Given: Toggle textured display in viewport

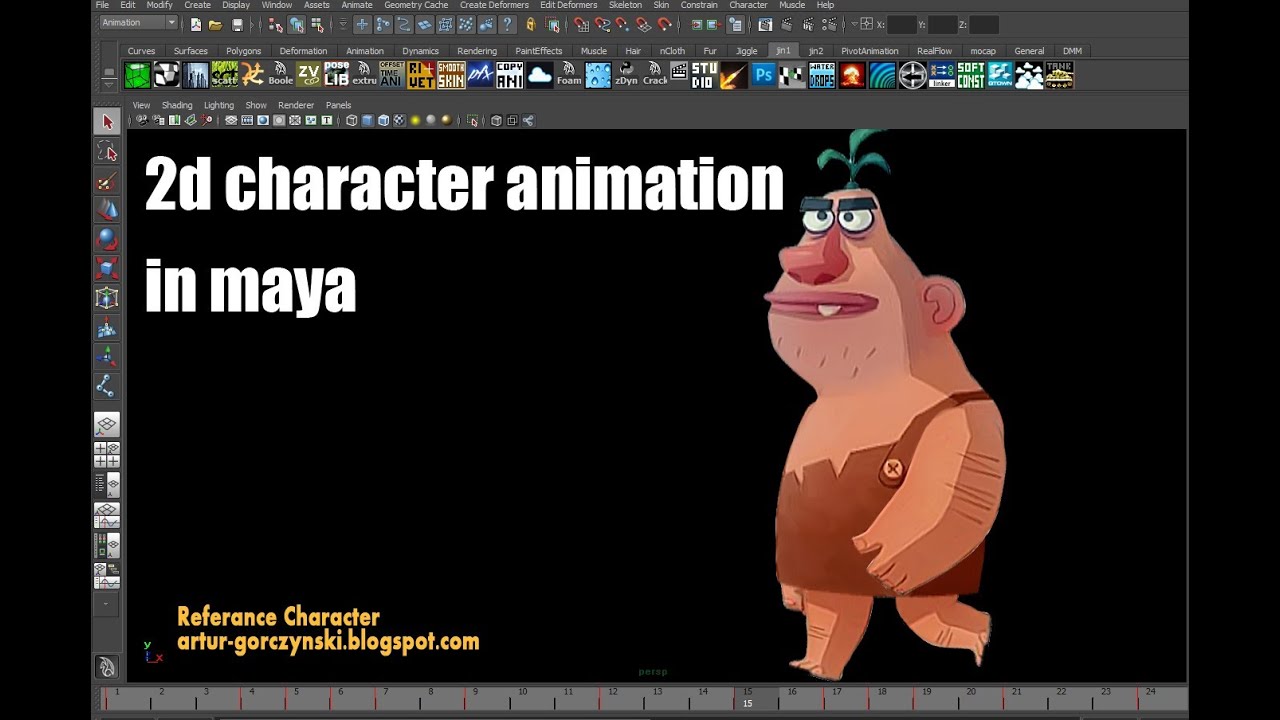Looking at the screenshot, I should click(399, 121).
